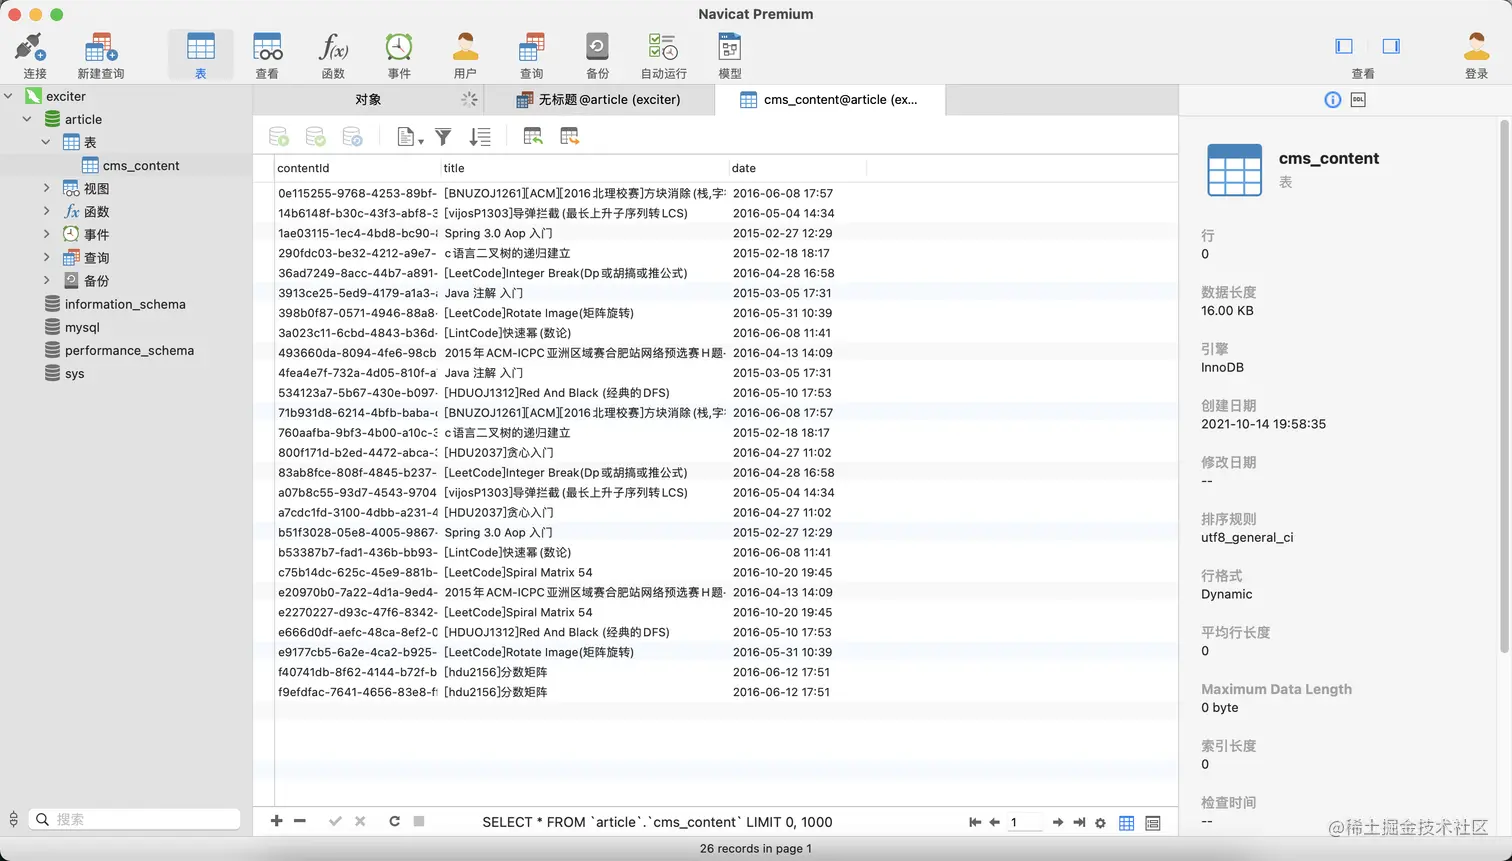This screenshot has width=1512, height=861.
Task: Click the title column header
Action: [584, 168]
